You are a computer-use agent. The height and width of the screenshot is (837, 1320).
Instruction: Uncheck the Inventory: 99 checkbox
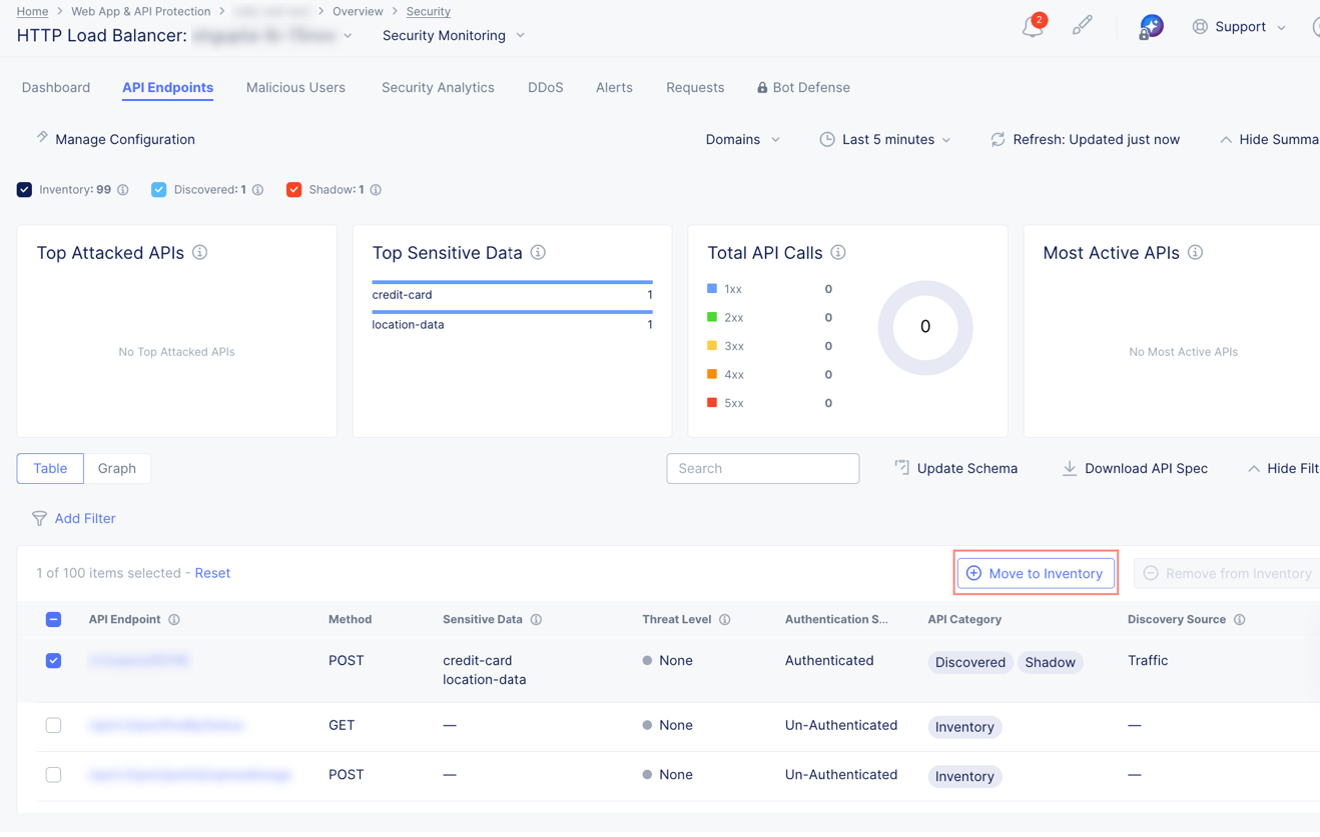coord(25,190)
